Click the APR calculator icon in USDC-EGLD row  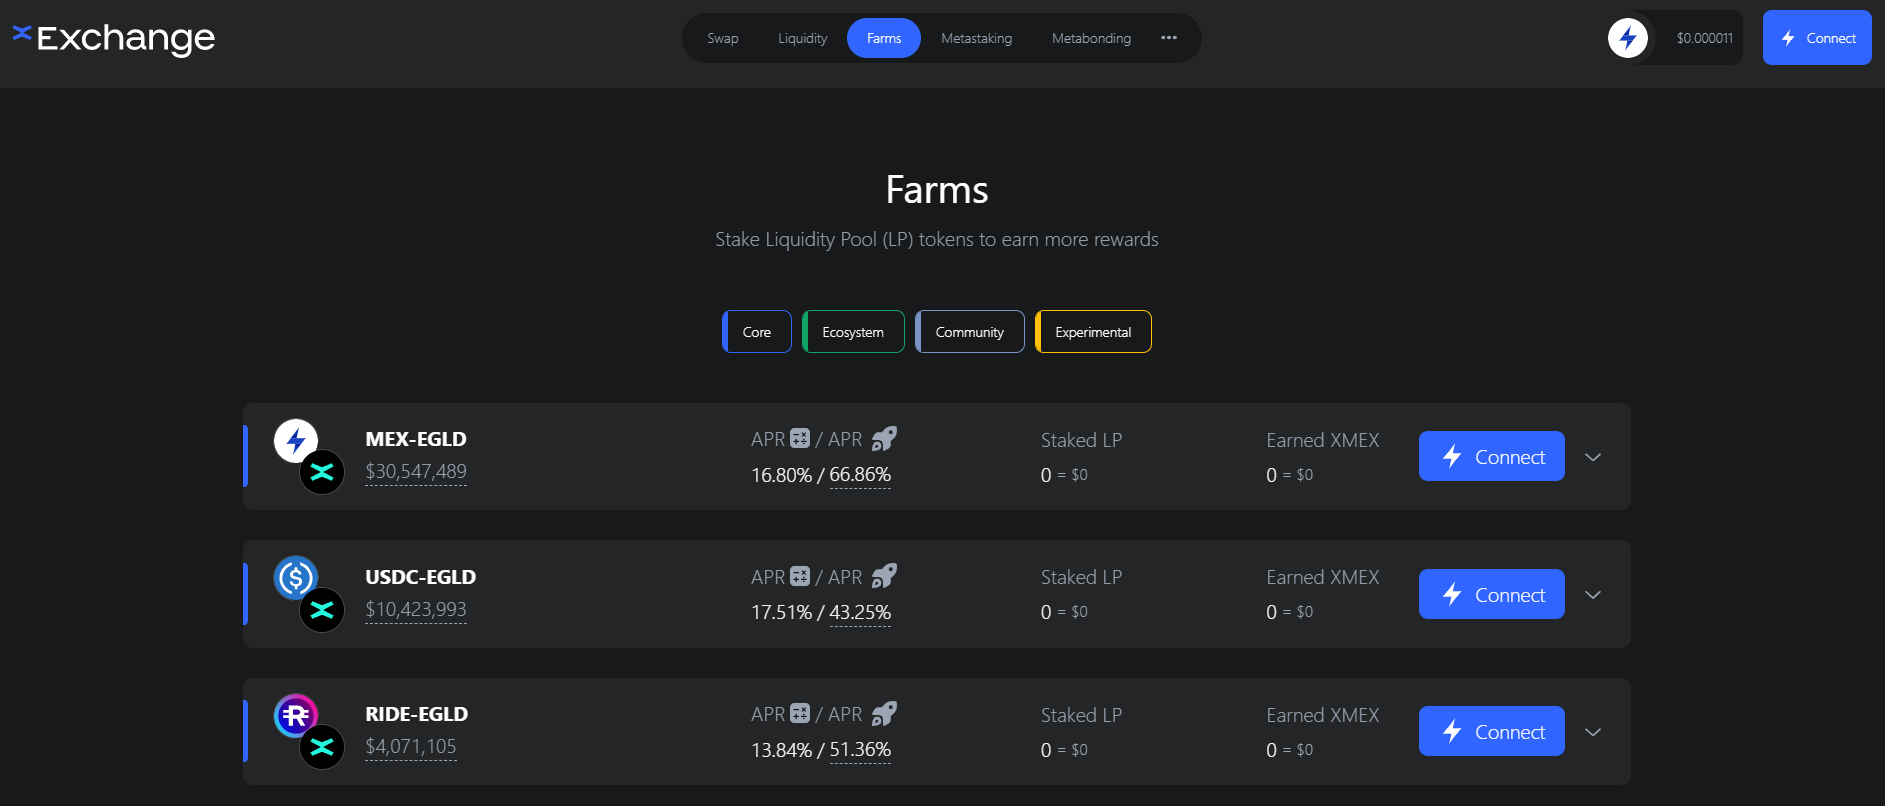click(x=800, y=576)
